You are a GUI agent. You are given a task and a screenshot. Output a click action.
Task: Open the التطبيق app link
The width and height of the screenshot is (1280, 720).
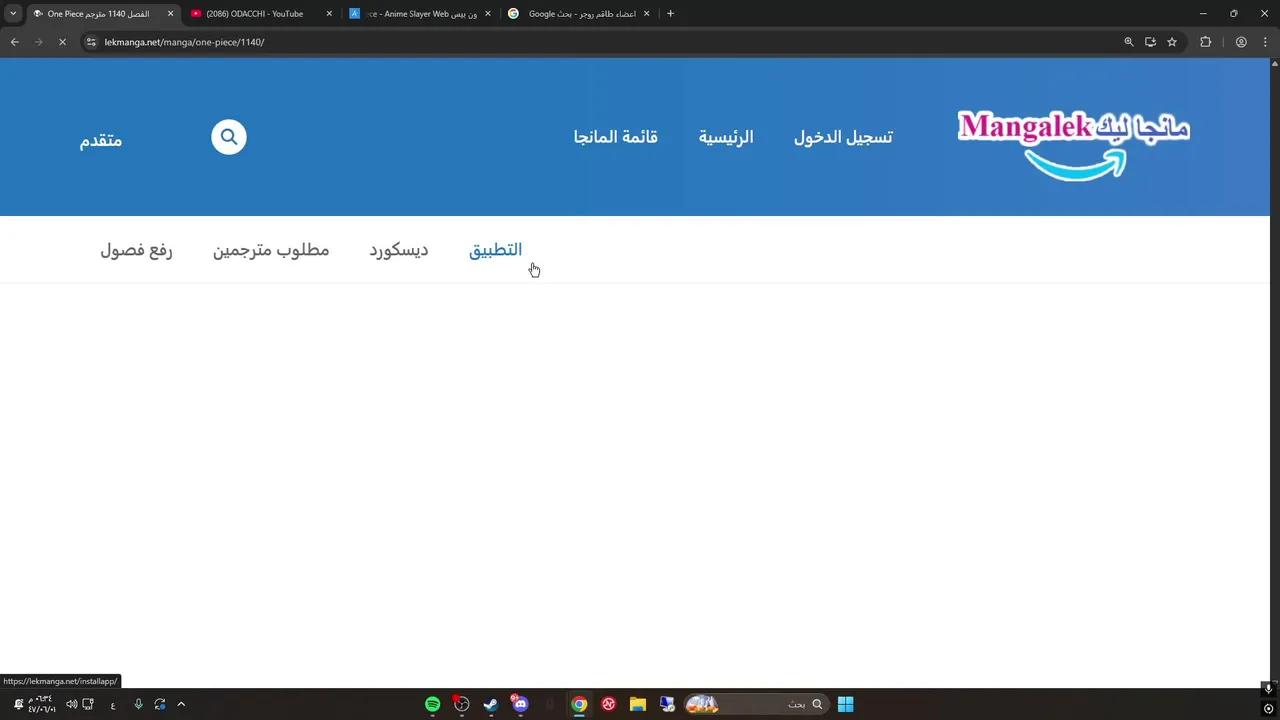tap(496, 250)
